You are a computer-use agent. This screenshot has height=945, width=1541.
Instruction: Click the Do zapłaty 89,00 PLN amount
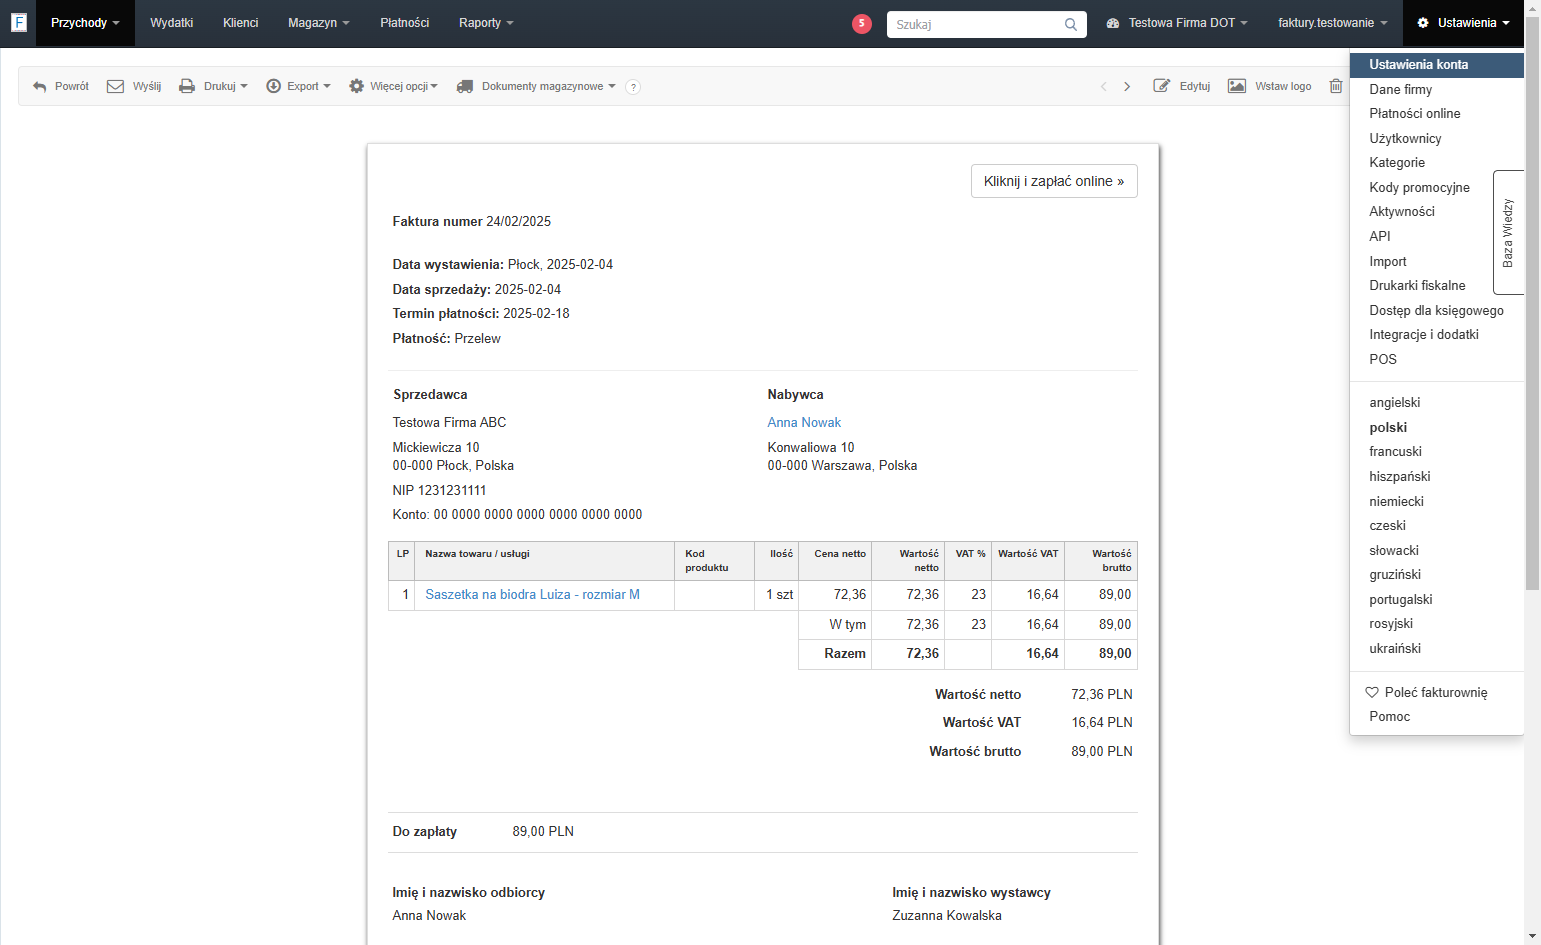coord(543,832)
